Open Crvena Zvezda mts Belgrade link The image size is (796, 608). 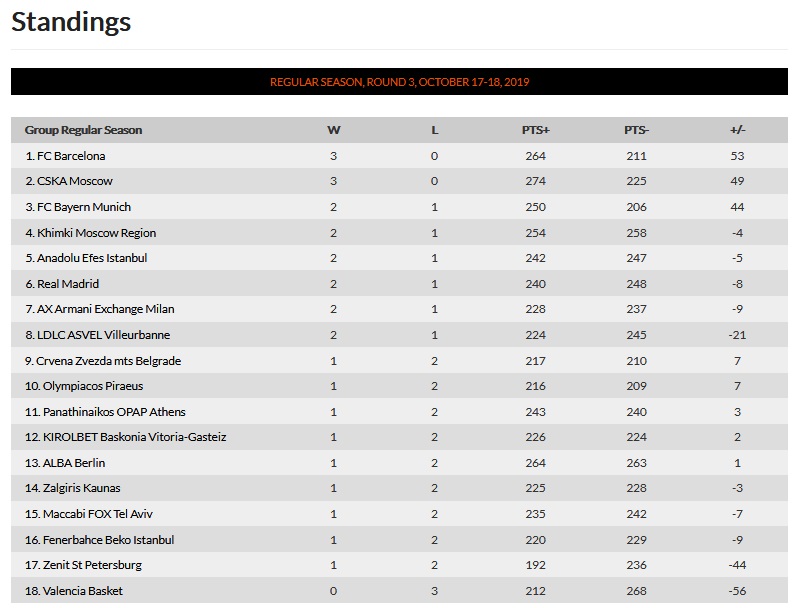tap(108, 361)
